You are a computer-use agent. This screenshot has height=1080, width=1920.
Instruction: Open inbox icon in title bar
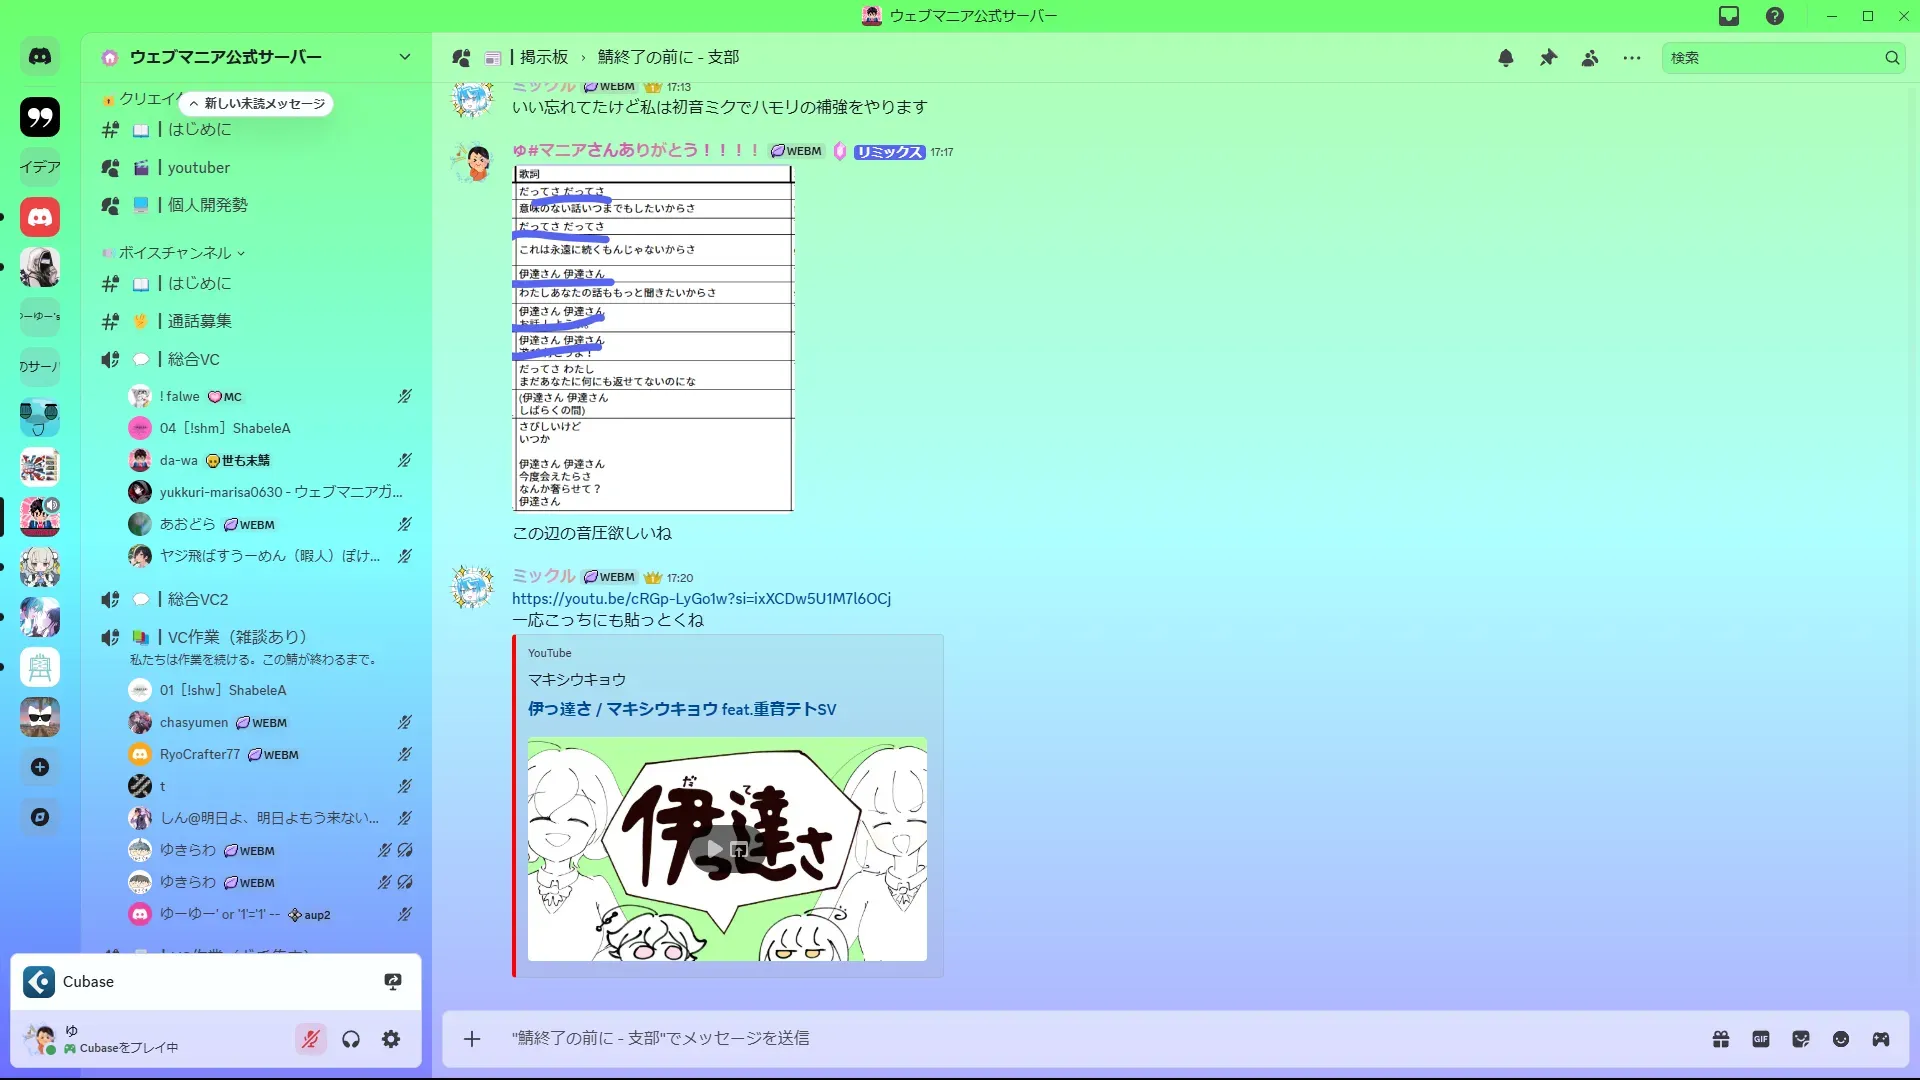pos(1729,16)
